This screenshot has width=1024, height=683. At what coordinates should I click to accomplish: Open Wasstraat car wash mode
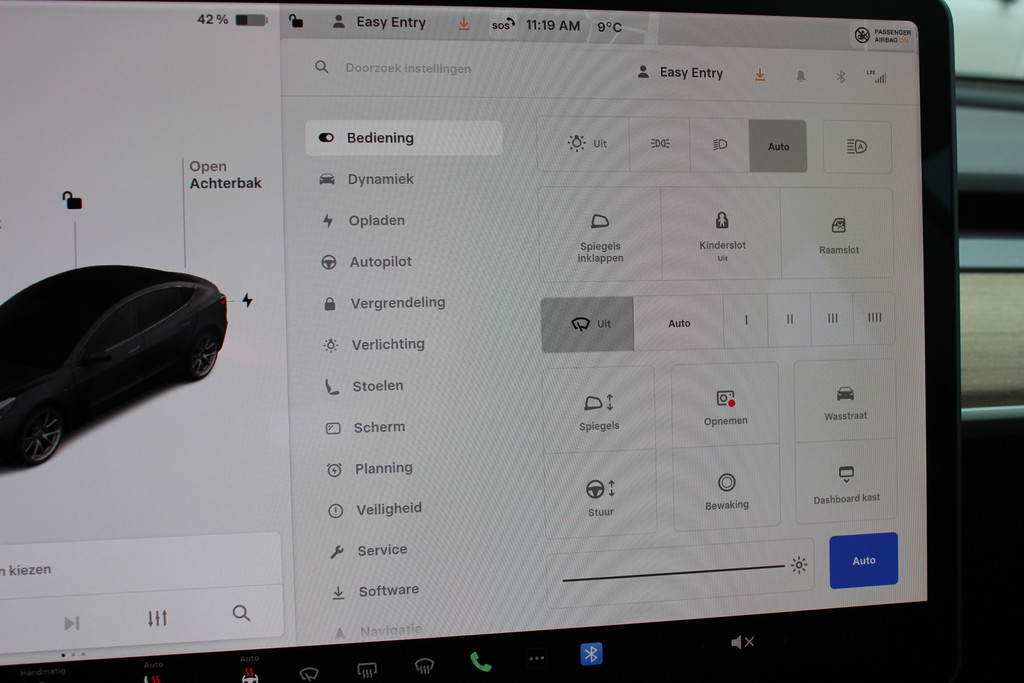click(x=845, y=402)
